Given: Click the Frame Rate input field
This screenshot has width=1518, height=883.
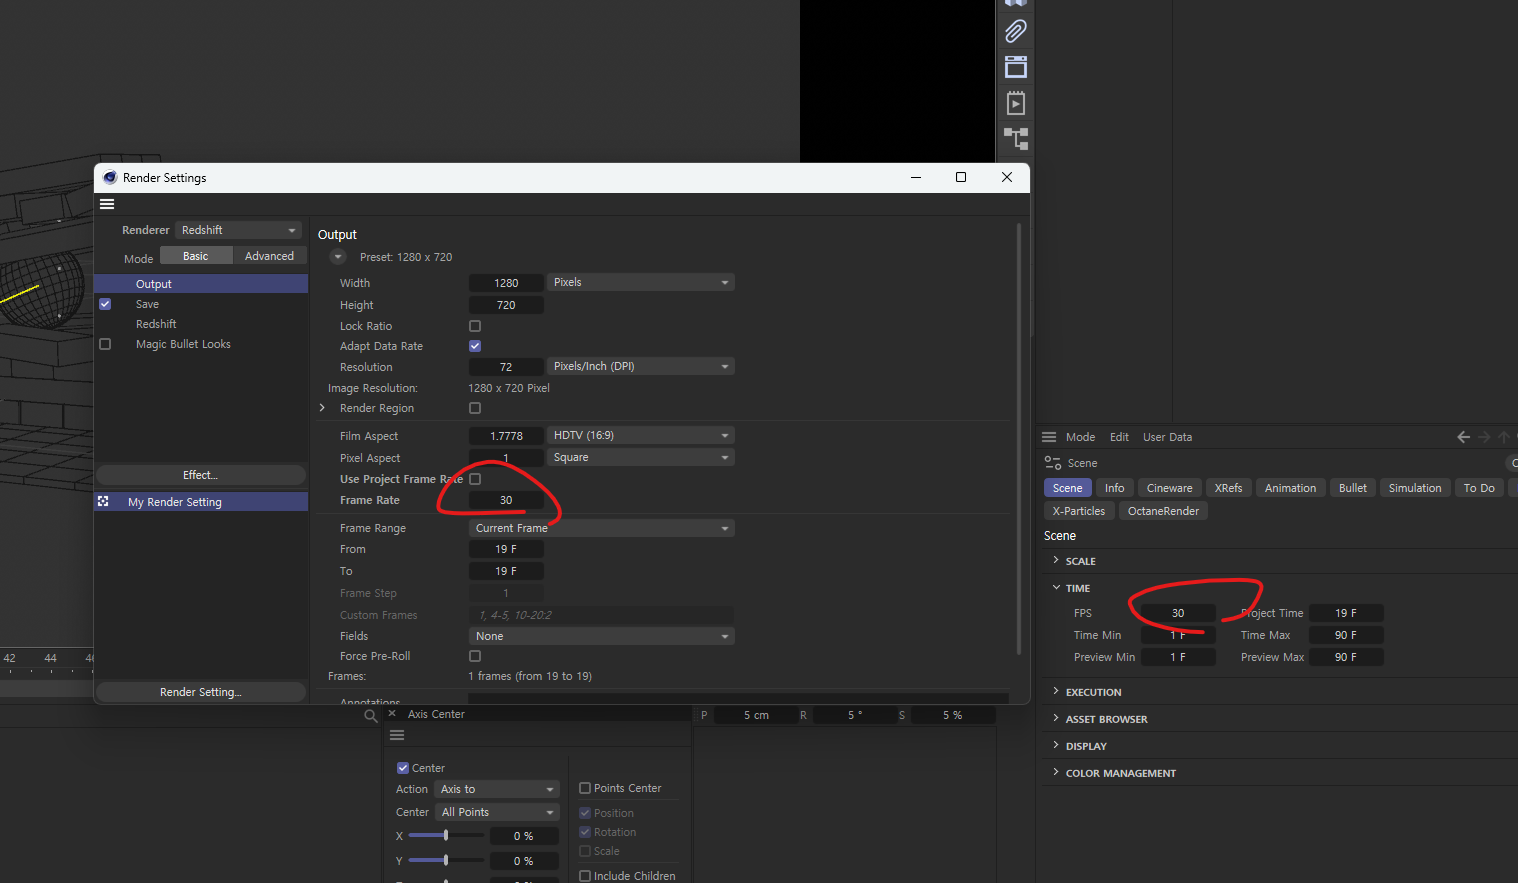Looking at the screenshot, I should click(506, 500).
